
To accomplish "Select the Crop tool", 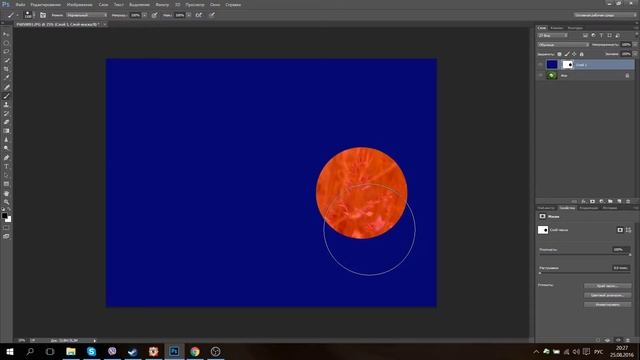I will (6, 69).
